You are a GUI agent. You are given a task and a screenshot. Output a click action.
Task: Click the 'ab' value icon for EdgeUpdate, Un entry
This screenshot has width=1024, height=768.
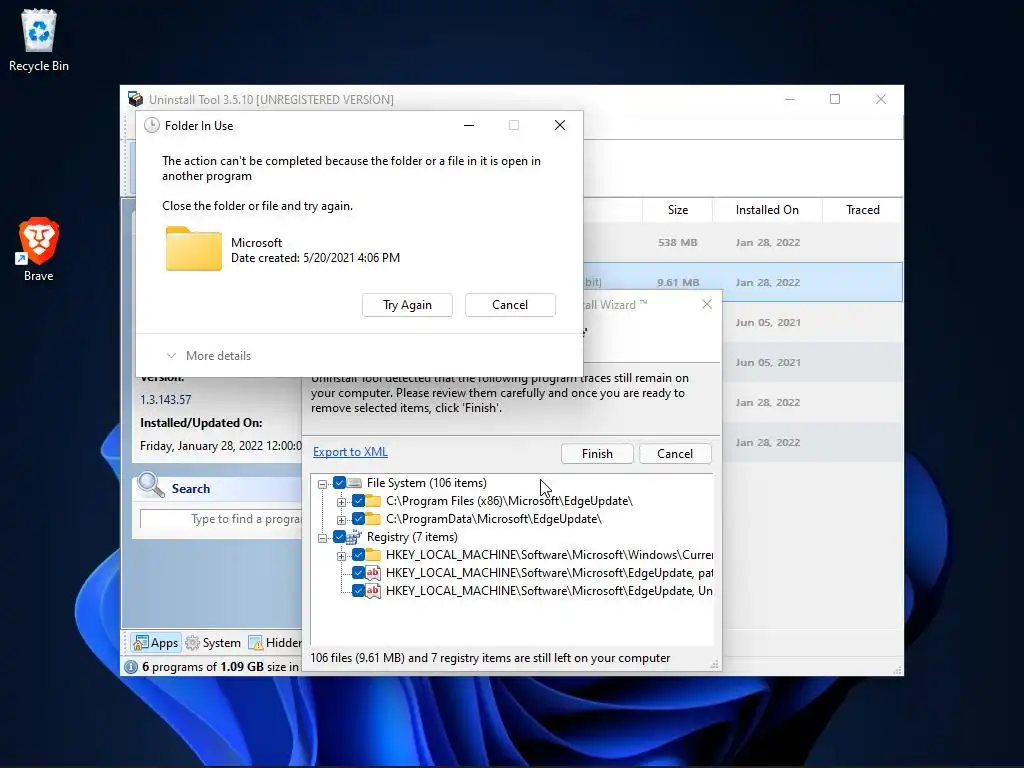pos(374,590)
